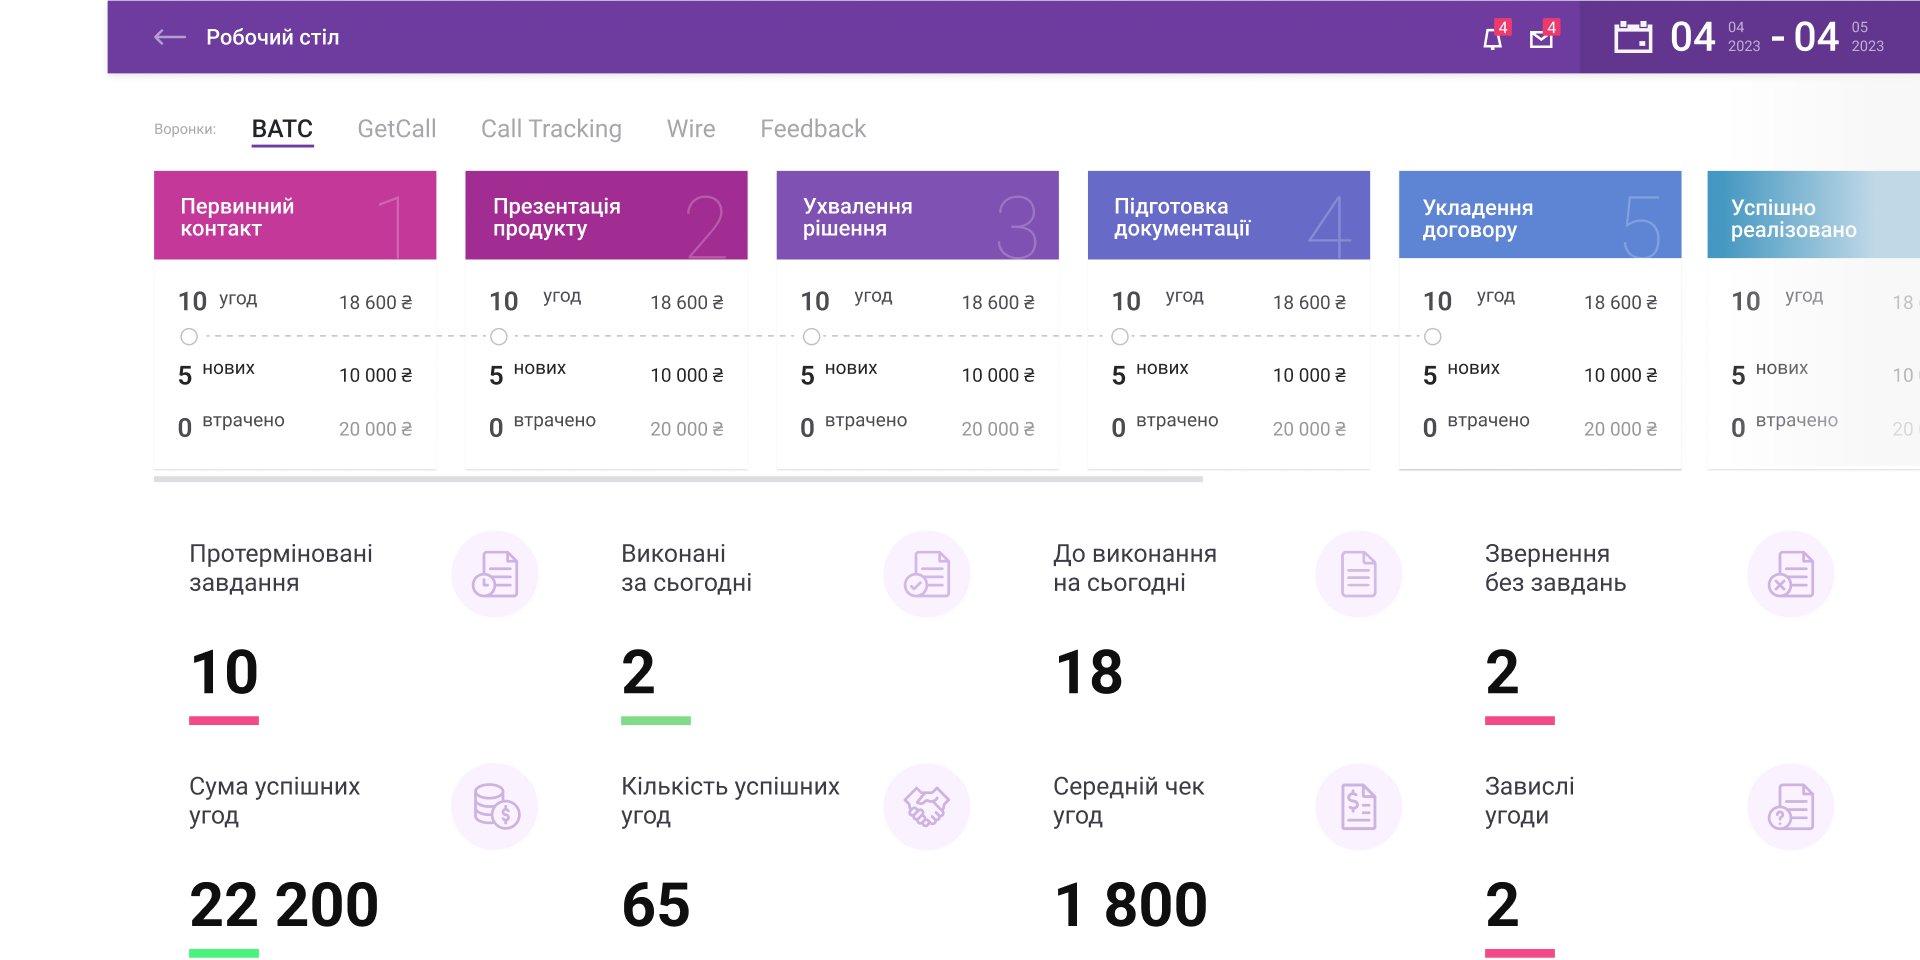Click the back arrow next to Робочий стіл
The width and height of the screenshot is (1920, 960).
(x=170, y=37)
